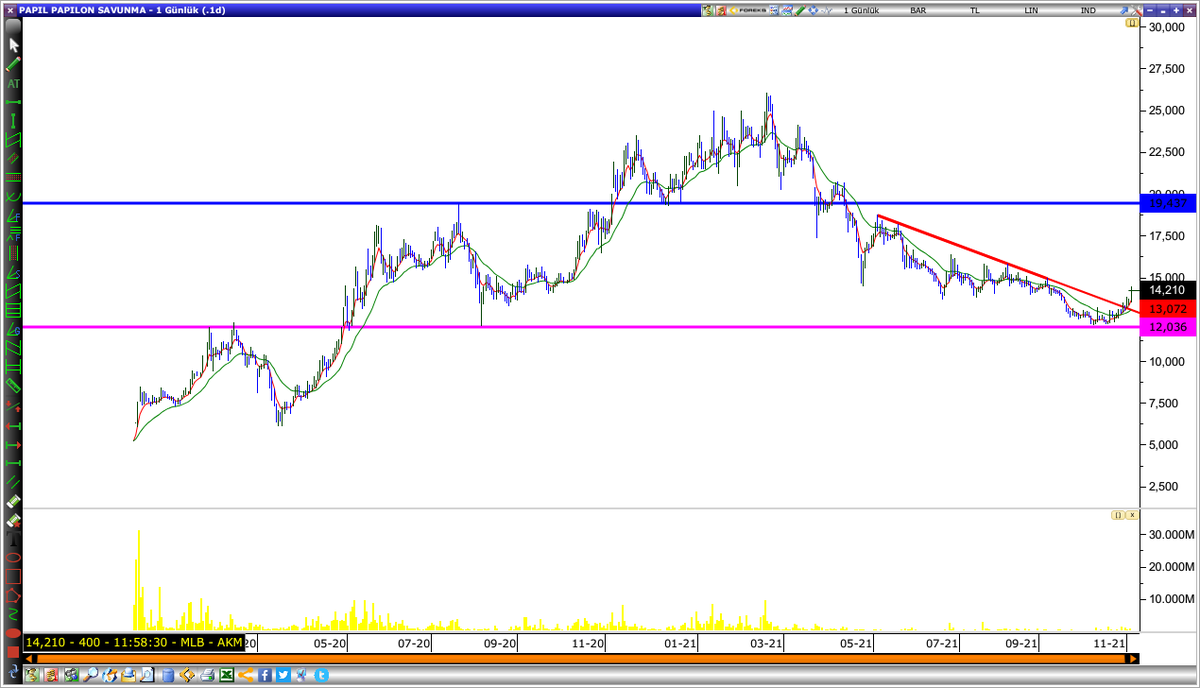The width and height of the screenshot is (1200, 688).
Task: Switch currency display to TL
Action: click(975, 10)
